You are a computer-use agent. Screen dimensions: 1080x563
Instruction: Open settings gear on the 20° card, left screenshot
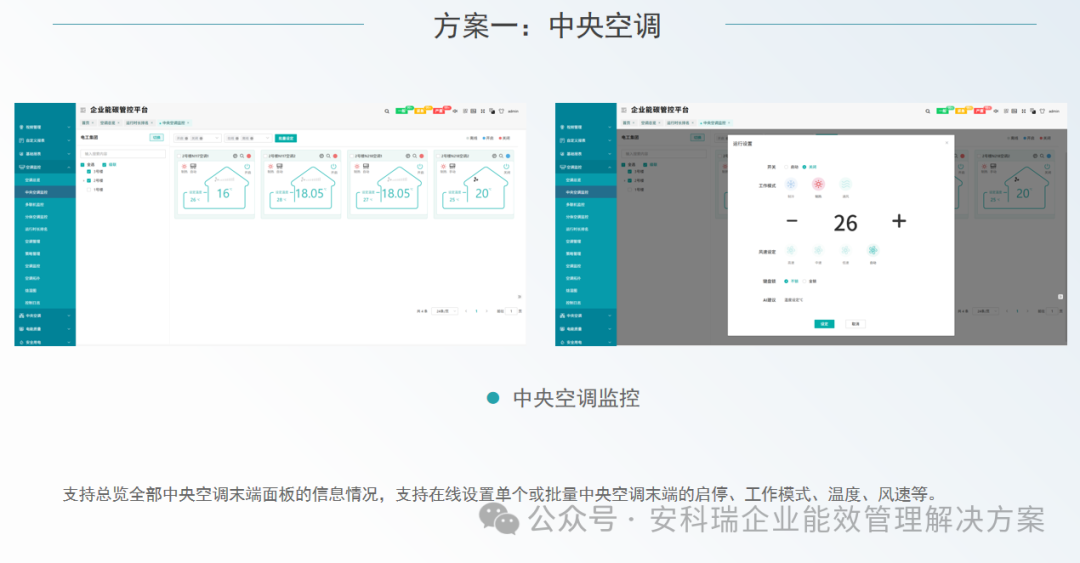point(494,156)
